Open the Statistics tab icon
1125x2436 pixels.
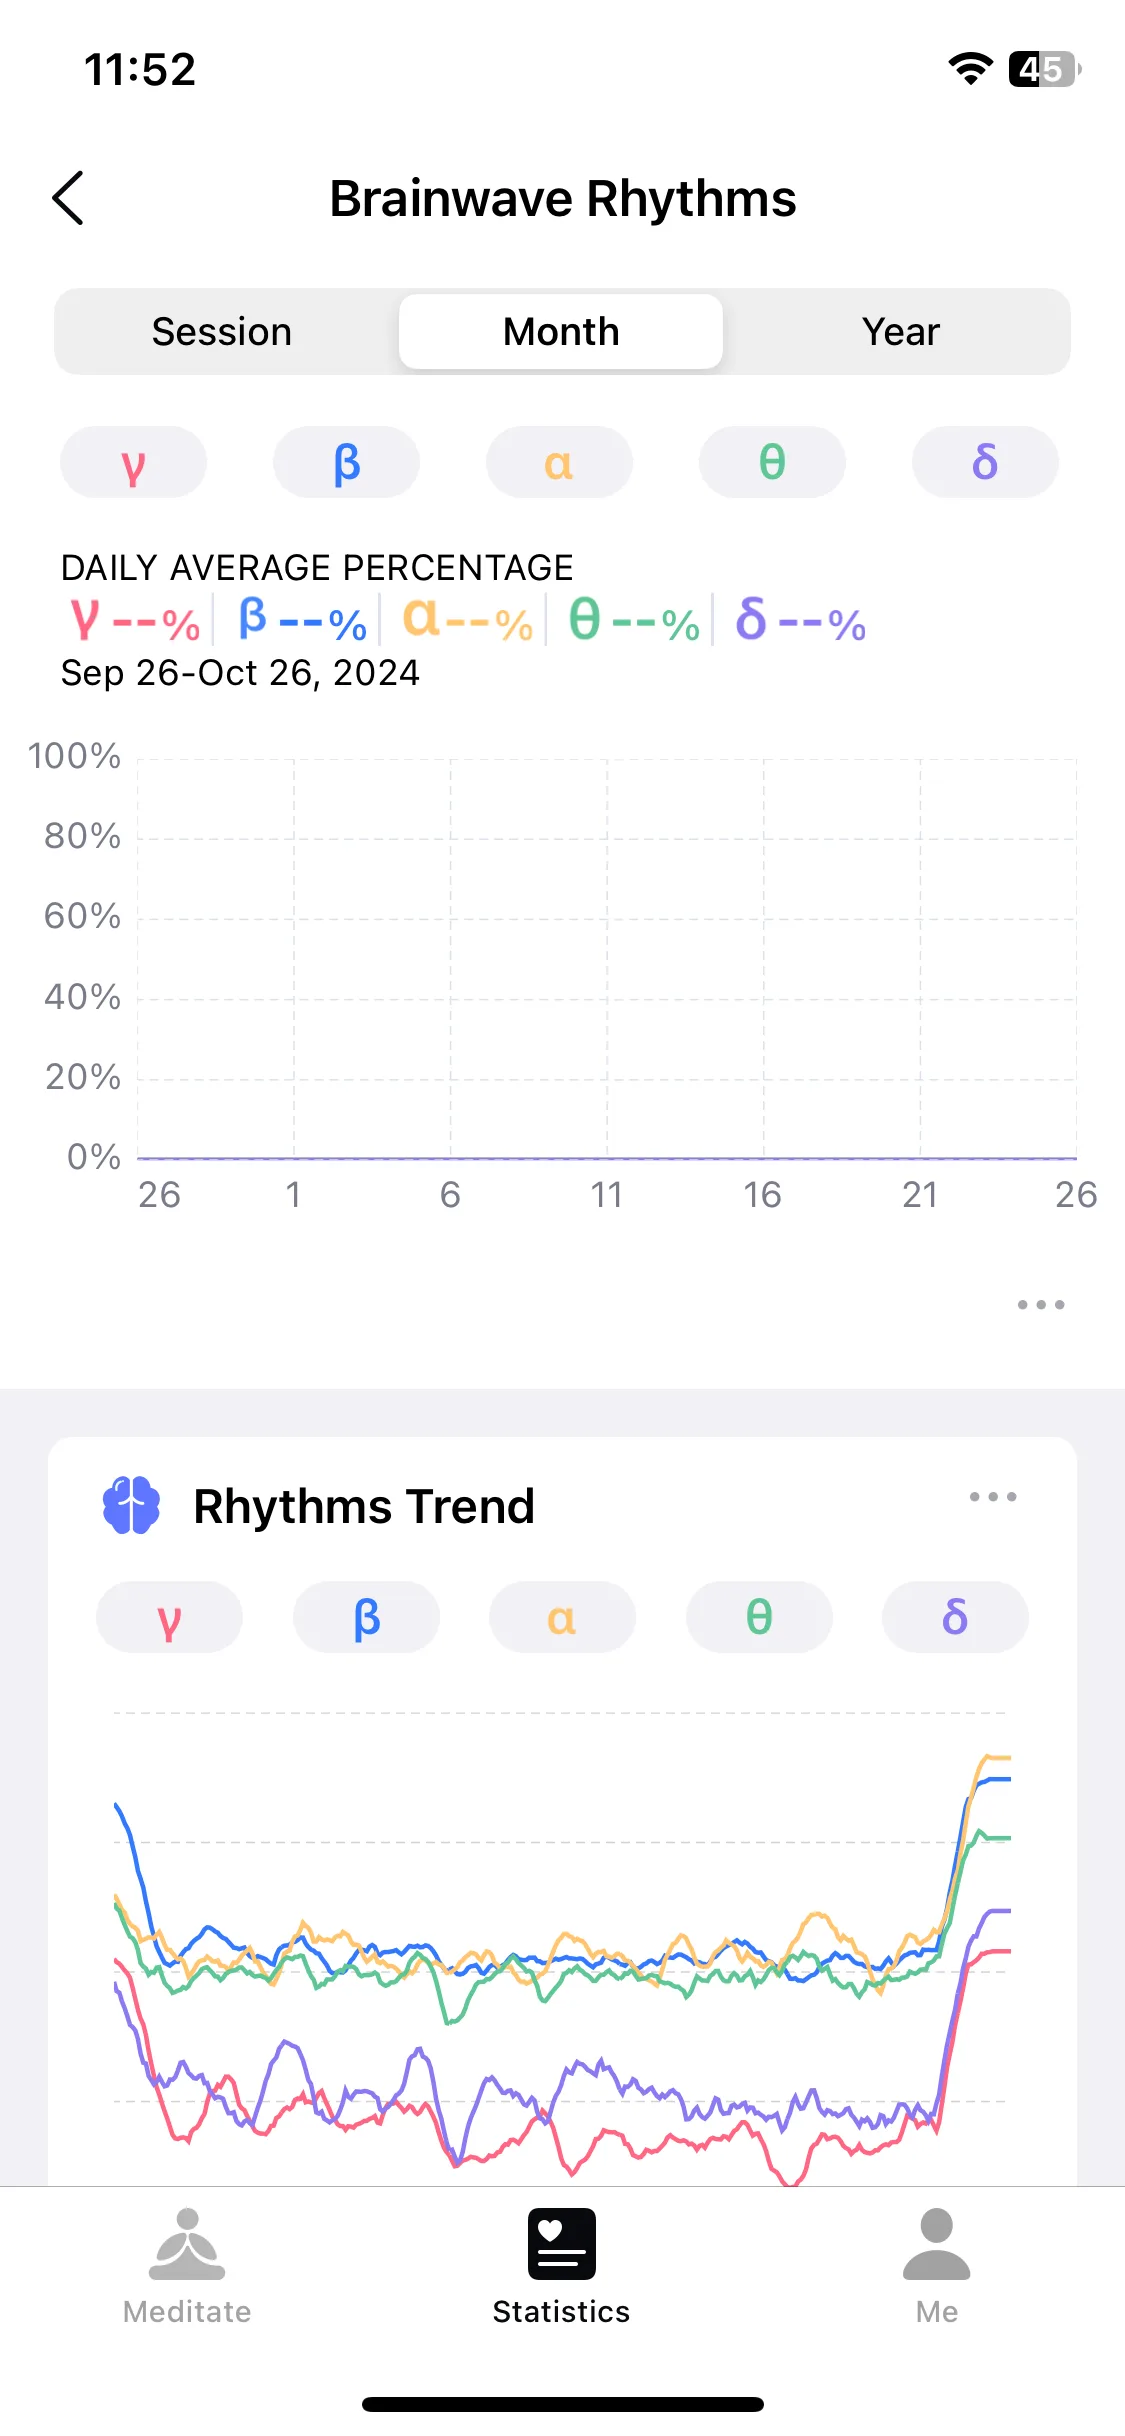[x=561, y=2244]
